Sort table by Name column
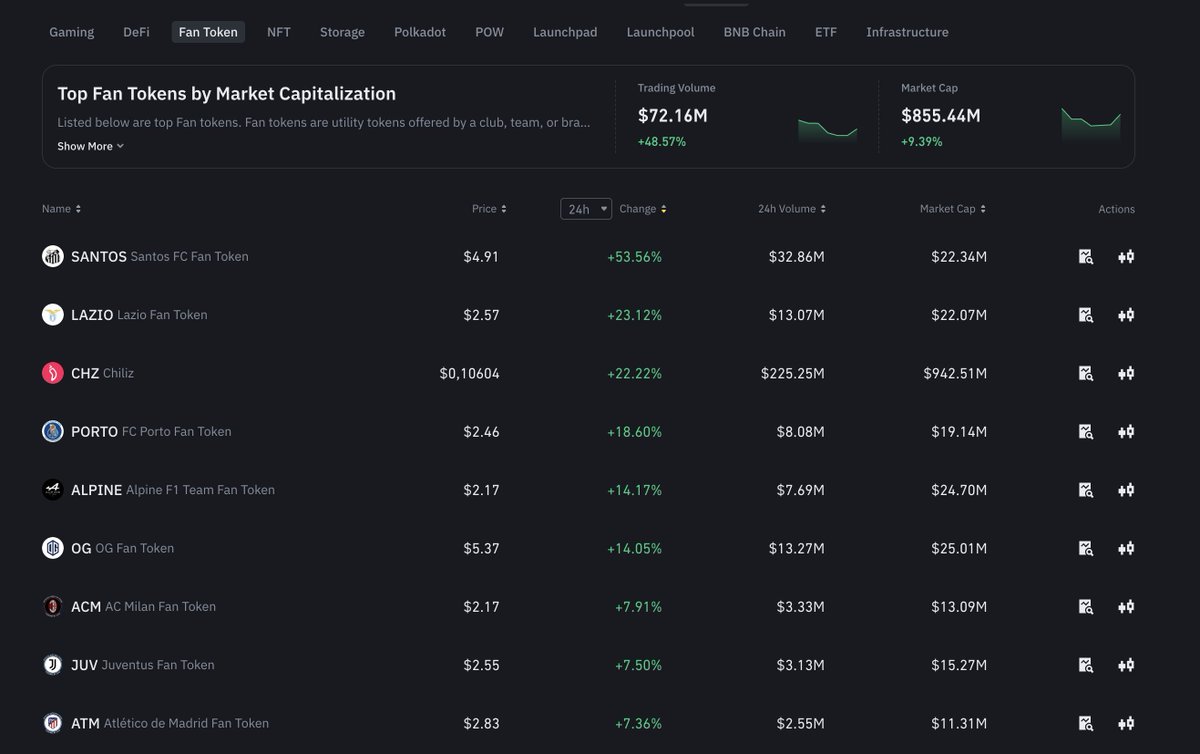 61,209
